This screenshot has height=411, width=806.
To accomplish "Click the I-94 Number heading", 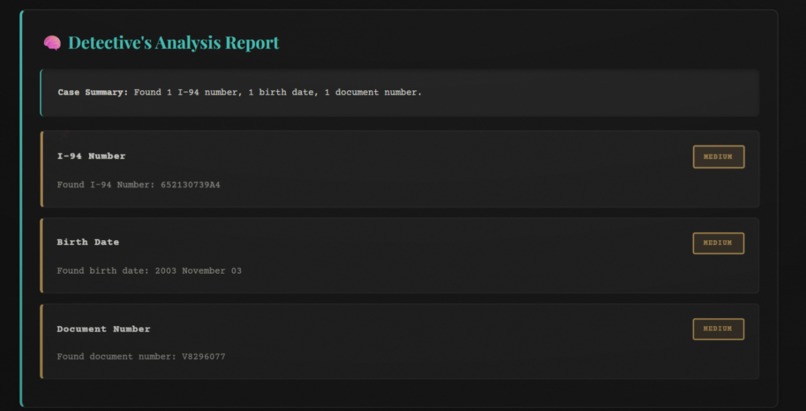I will coord(91,156).
